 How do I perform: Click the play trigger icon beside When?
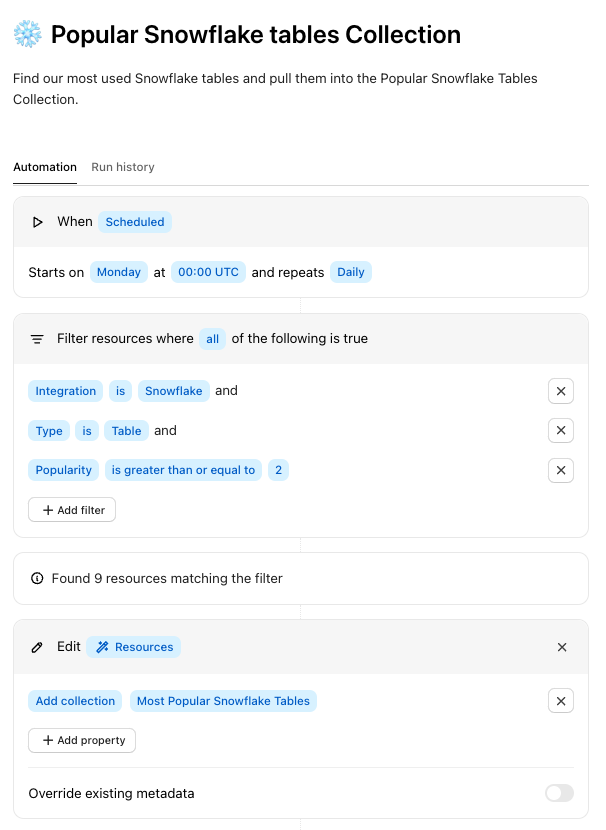(38, 222)
